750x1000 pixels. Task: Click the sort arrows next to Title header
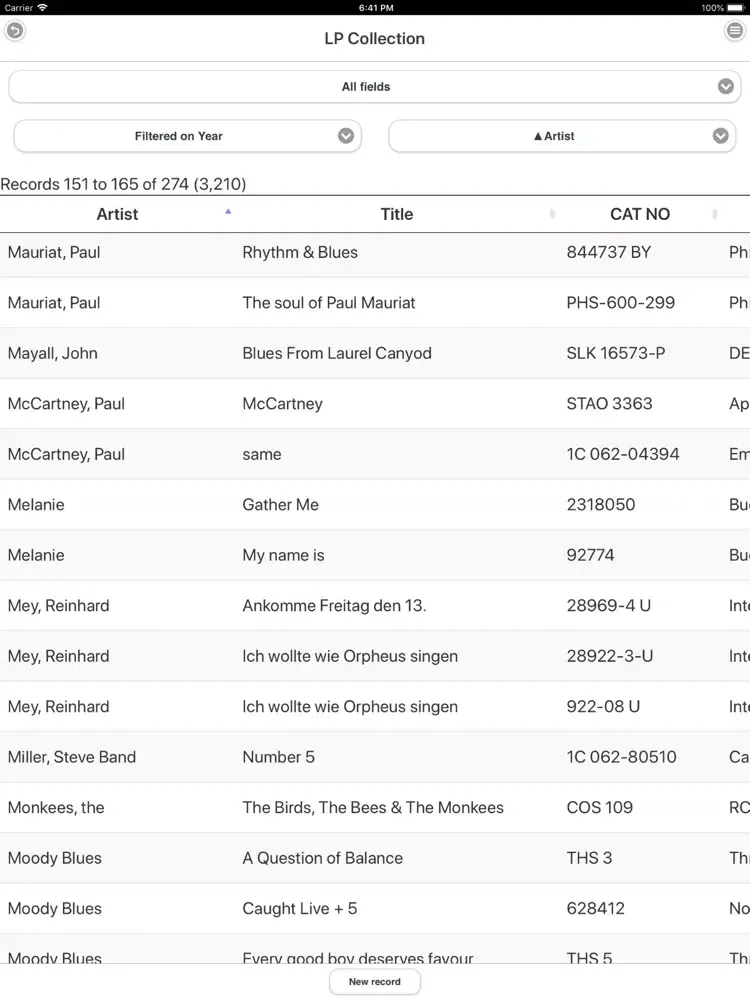tap(551, 213)
